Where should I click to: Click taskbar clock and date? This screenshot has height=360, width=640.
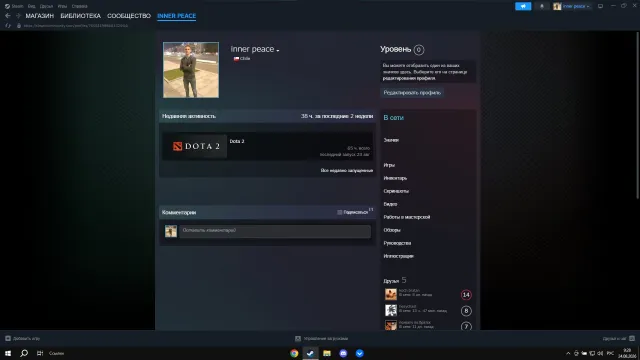click(627, 353)
